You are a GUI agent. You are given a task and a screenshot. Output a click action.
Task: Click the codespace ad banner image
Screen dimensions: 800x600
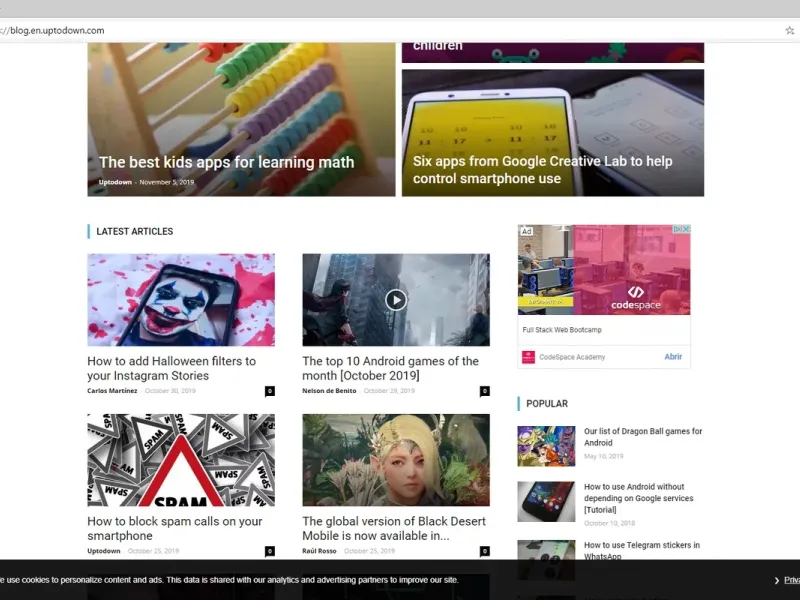pyautogui.click(x=604, y=270)
